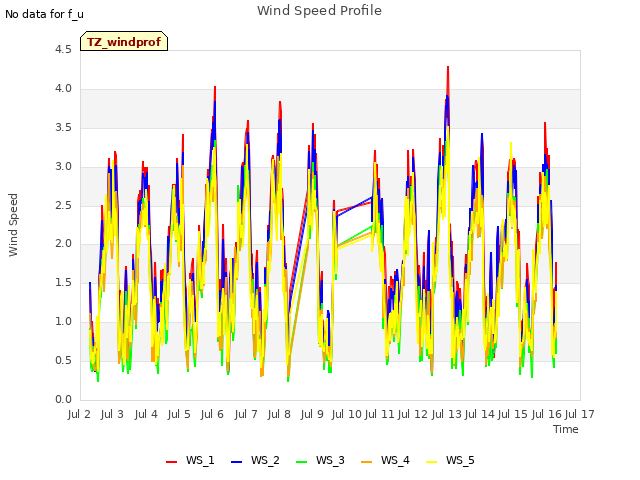Click the Jul 5 x-axis tick label

coord(179,414)
